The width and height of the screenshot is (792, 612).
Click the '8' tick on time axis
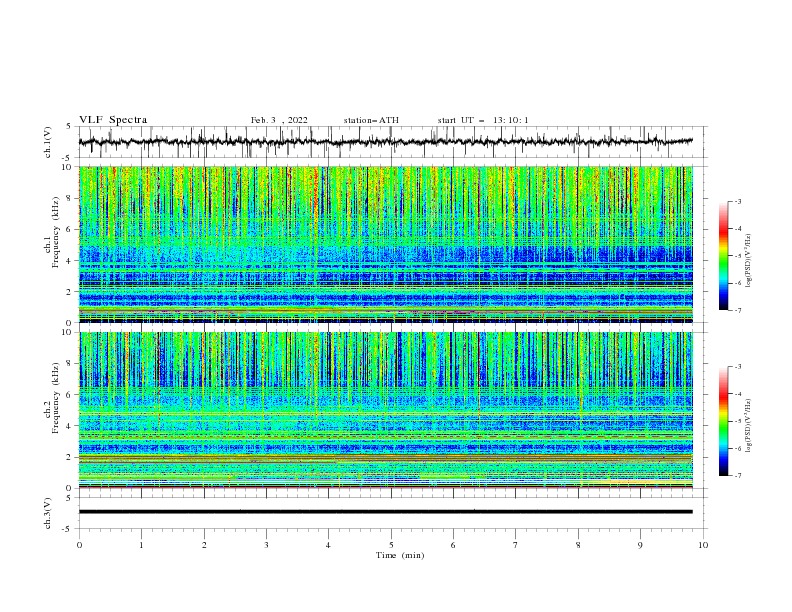578,545
